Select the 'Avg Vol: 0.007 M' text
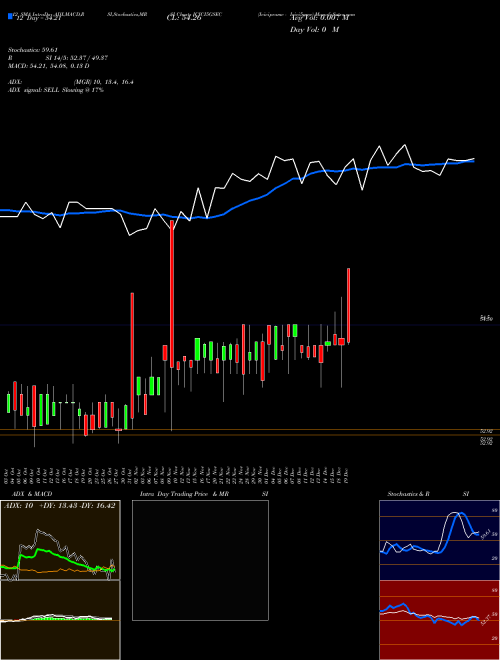The image size is (500, 660). (319, 18)
